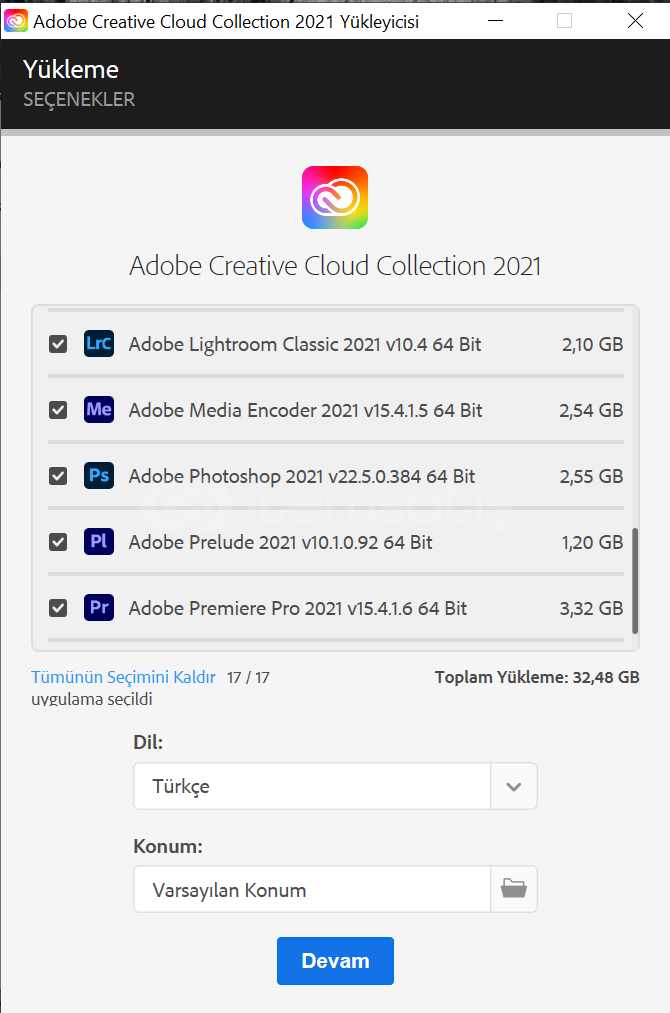This screenshot has height=1013, width=670.
Task: Click the application list scrollbar thumb
Action: tap(635, 581)
